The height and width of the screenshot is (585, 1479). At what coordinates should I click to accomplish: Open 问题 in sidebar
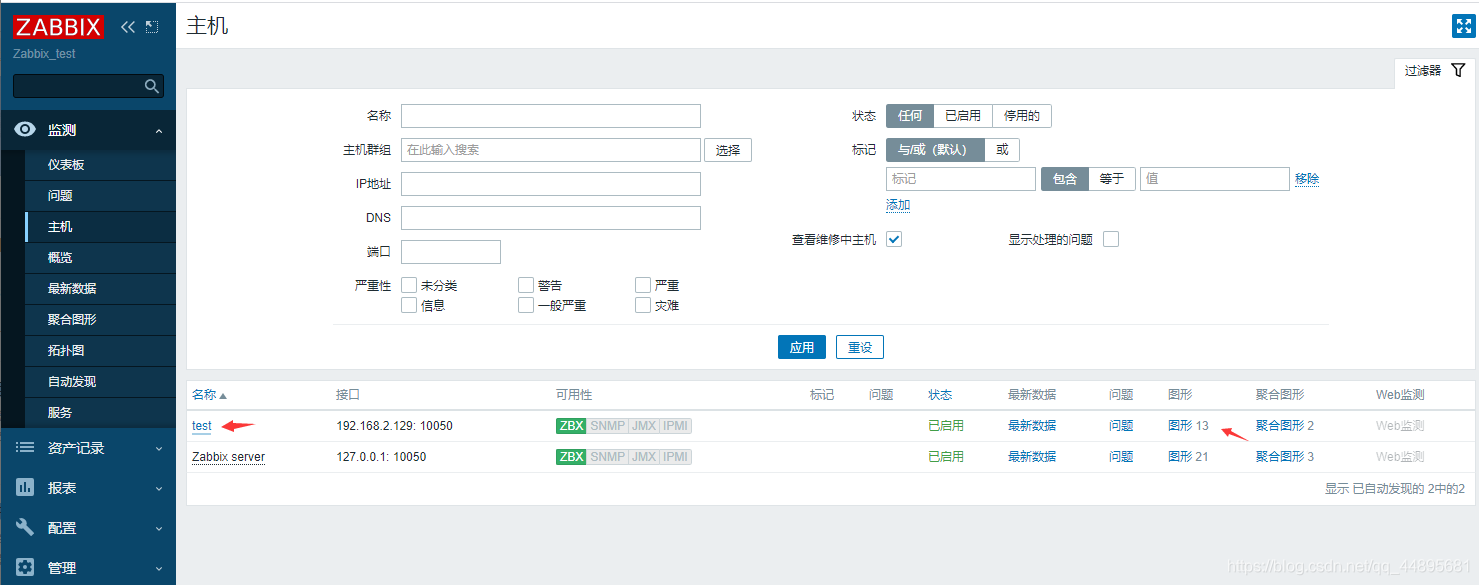pos(100,196)
